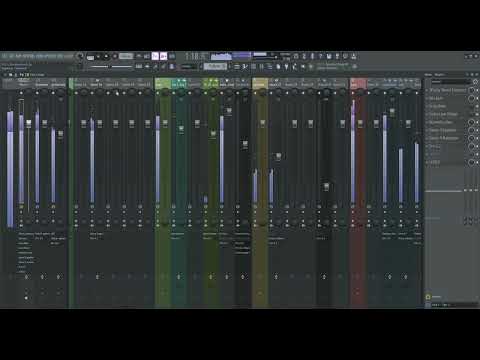Mute the green mixer track
The image size is (480, 360).
(158, 93)
